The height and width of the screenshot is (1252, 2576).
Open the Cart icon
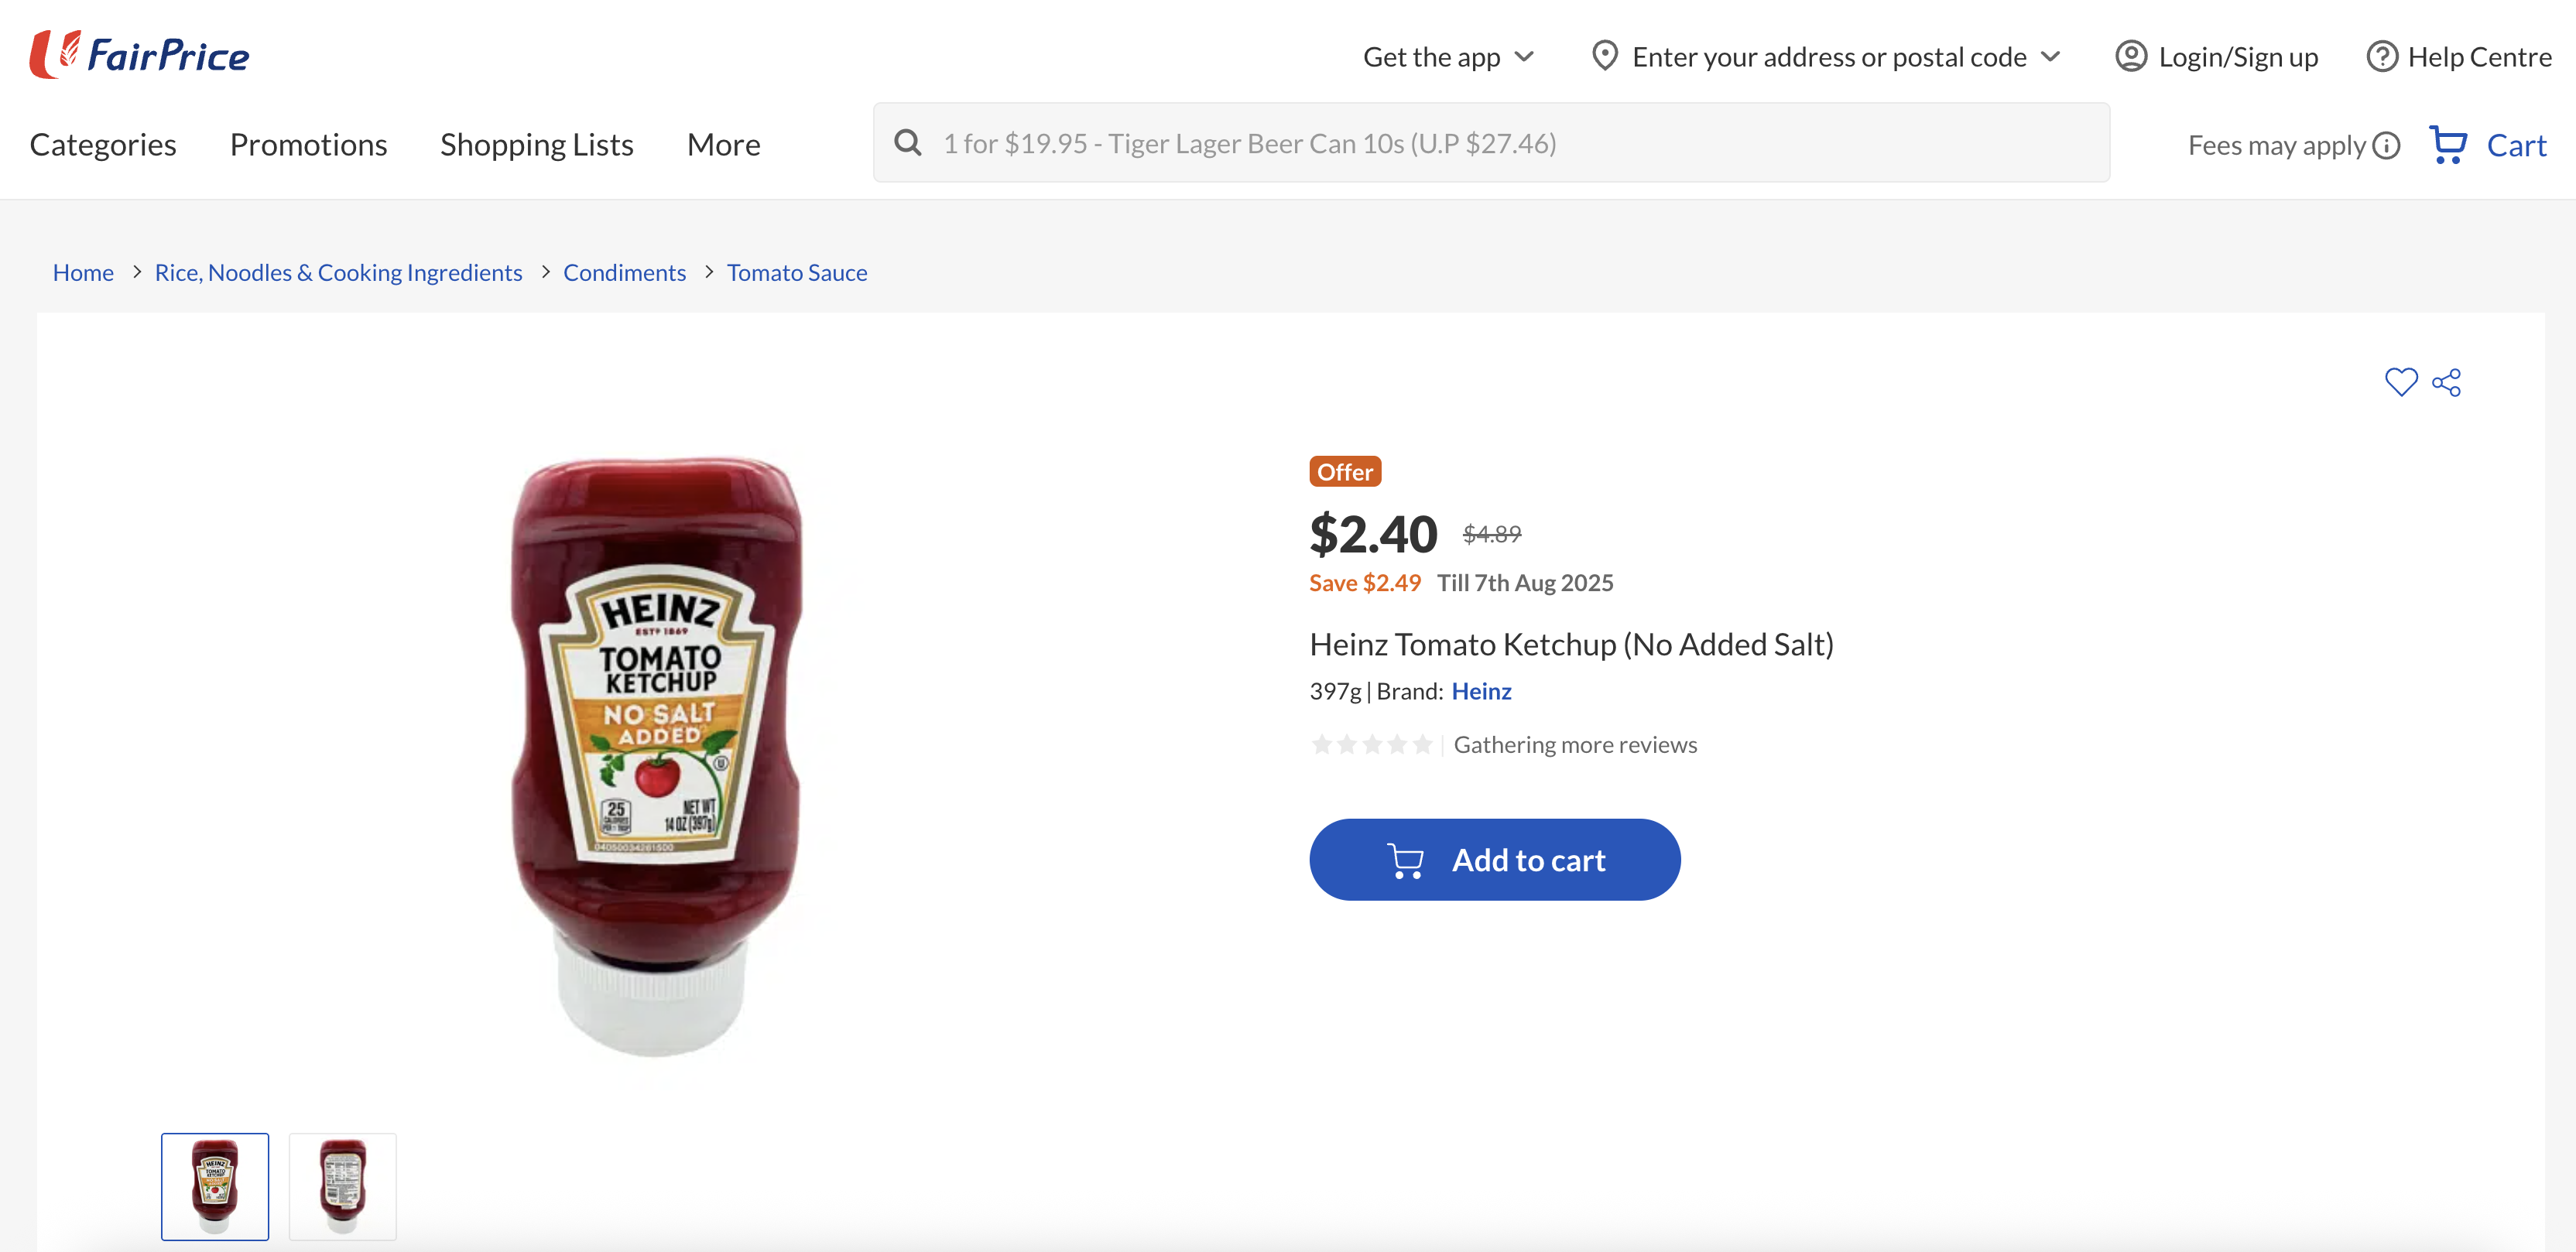pyautogui.click(x=2448, y=145)
